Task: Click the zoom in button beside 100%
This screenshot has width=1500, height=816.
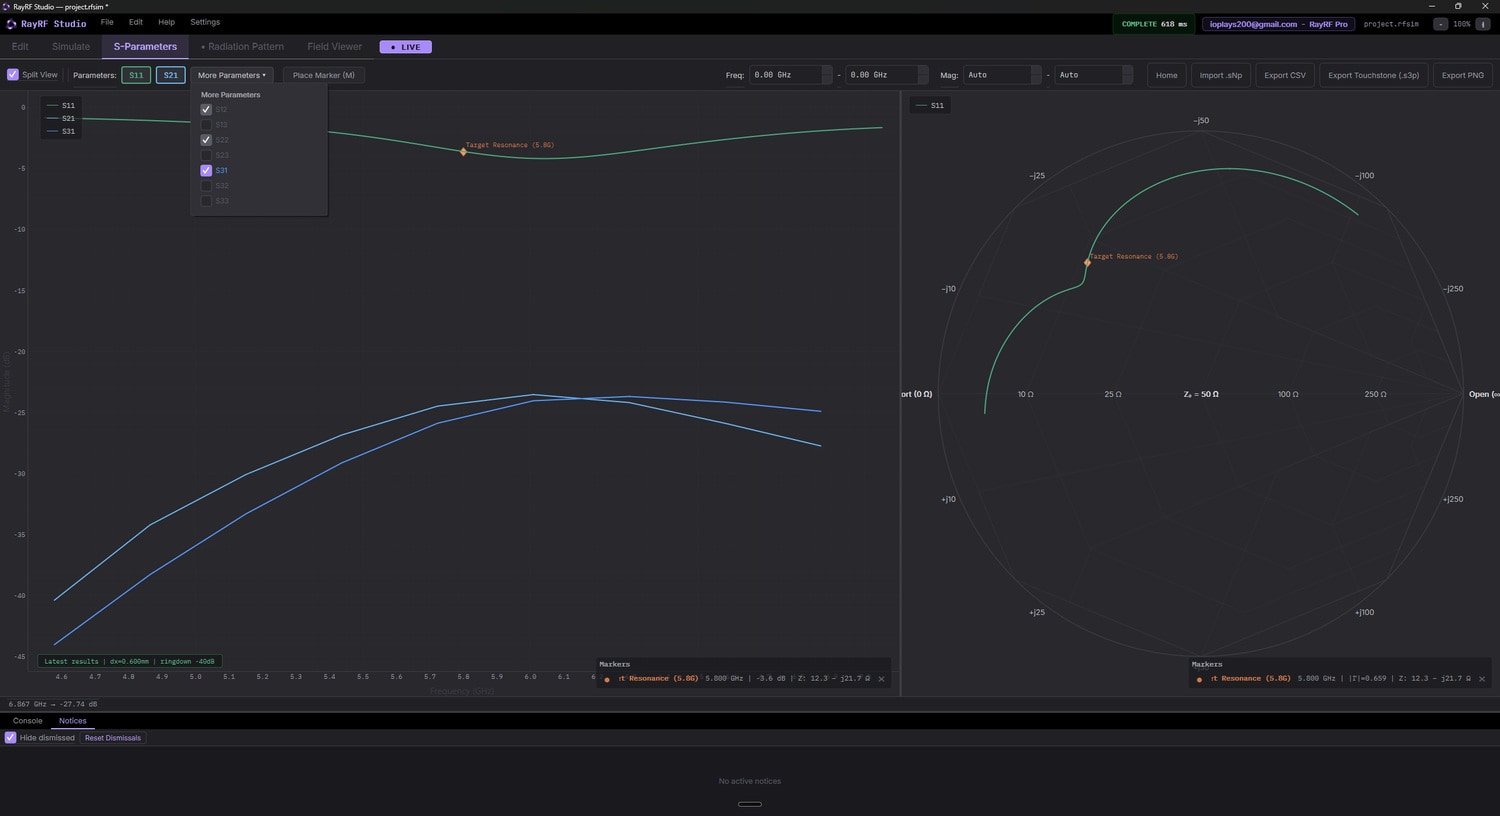Action: click(x=1483, y=24)
